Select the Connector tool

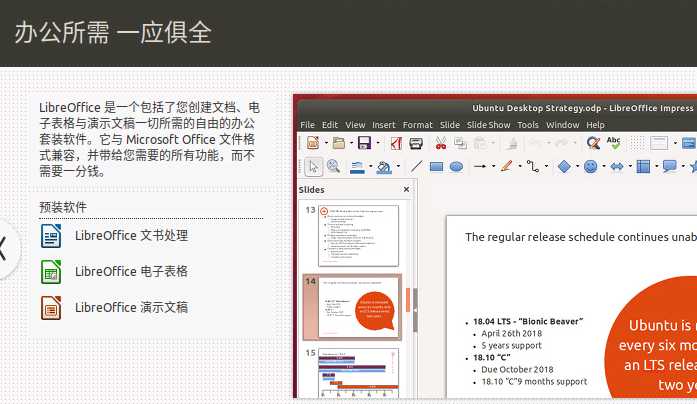click(533, 167)
